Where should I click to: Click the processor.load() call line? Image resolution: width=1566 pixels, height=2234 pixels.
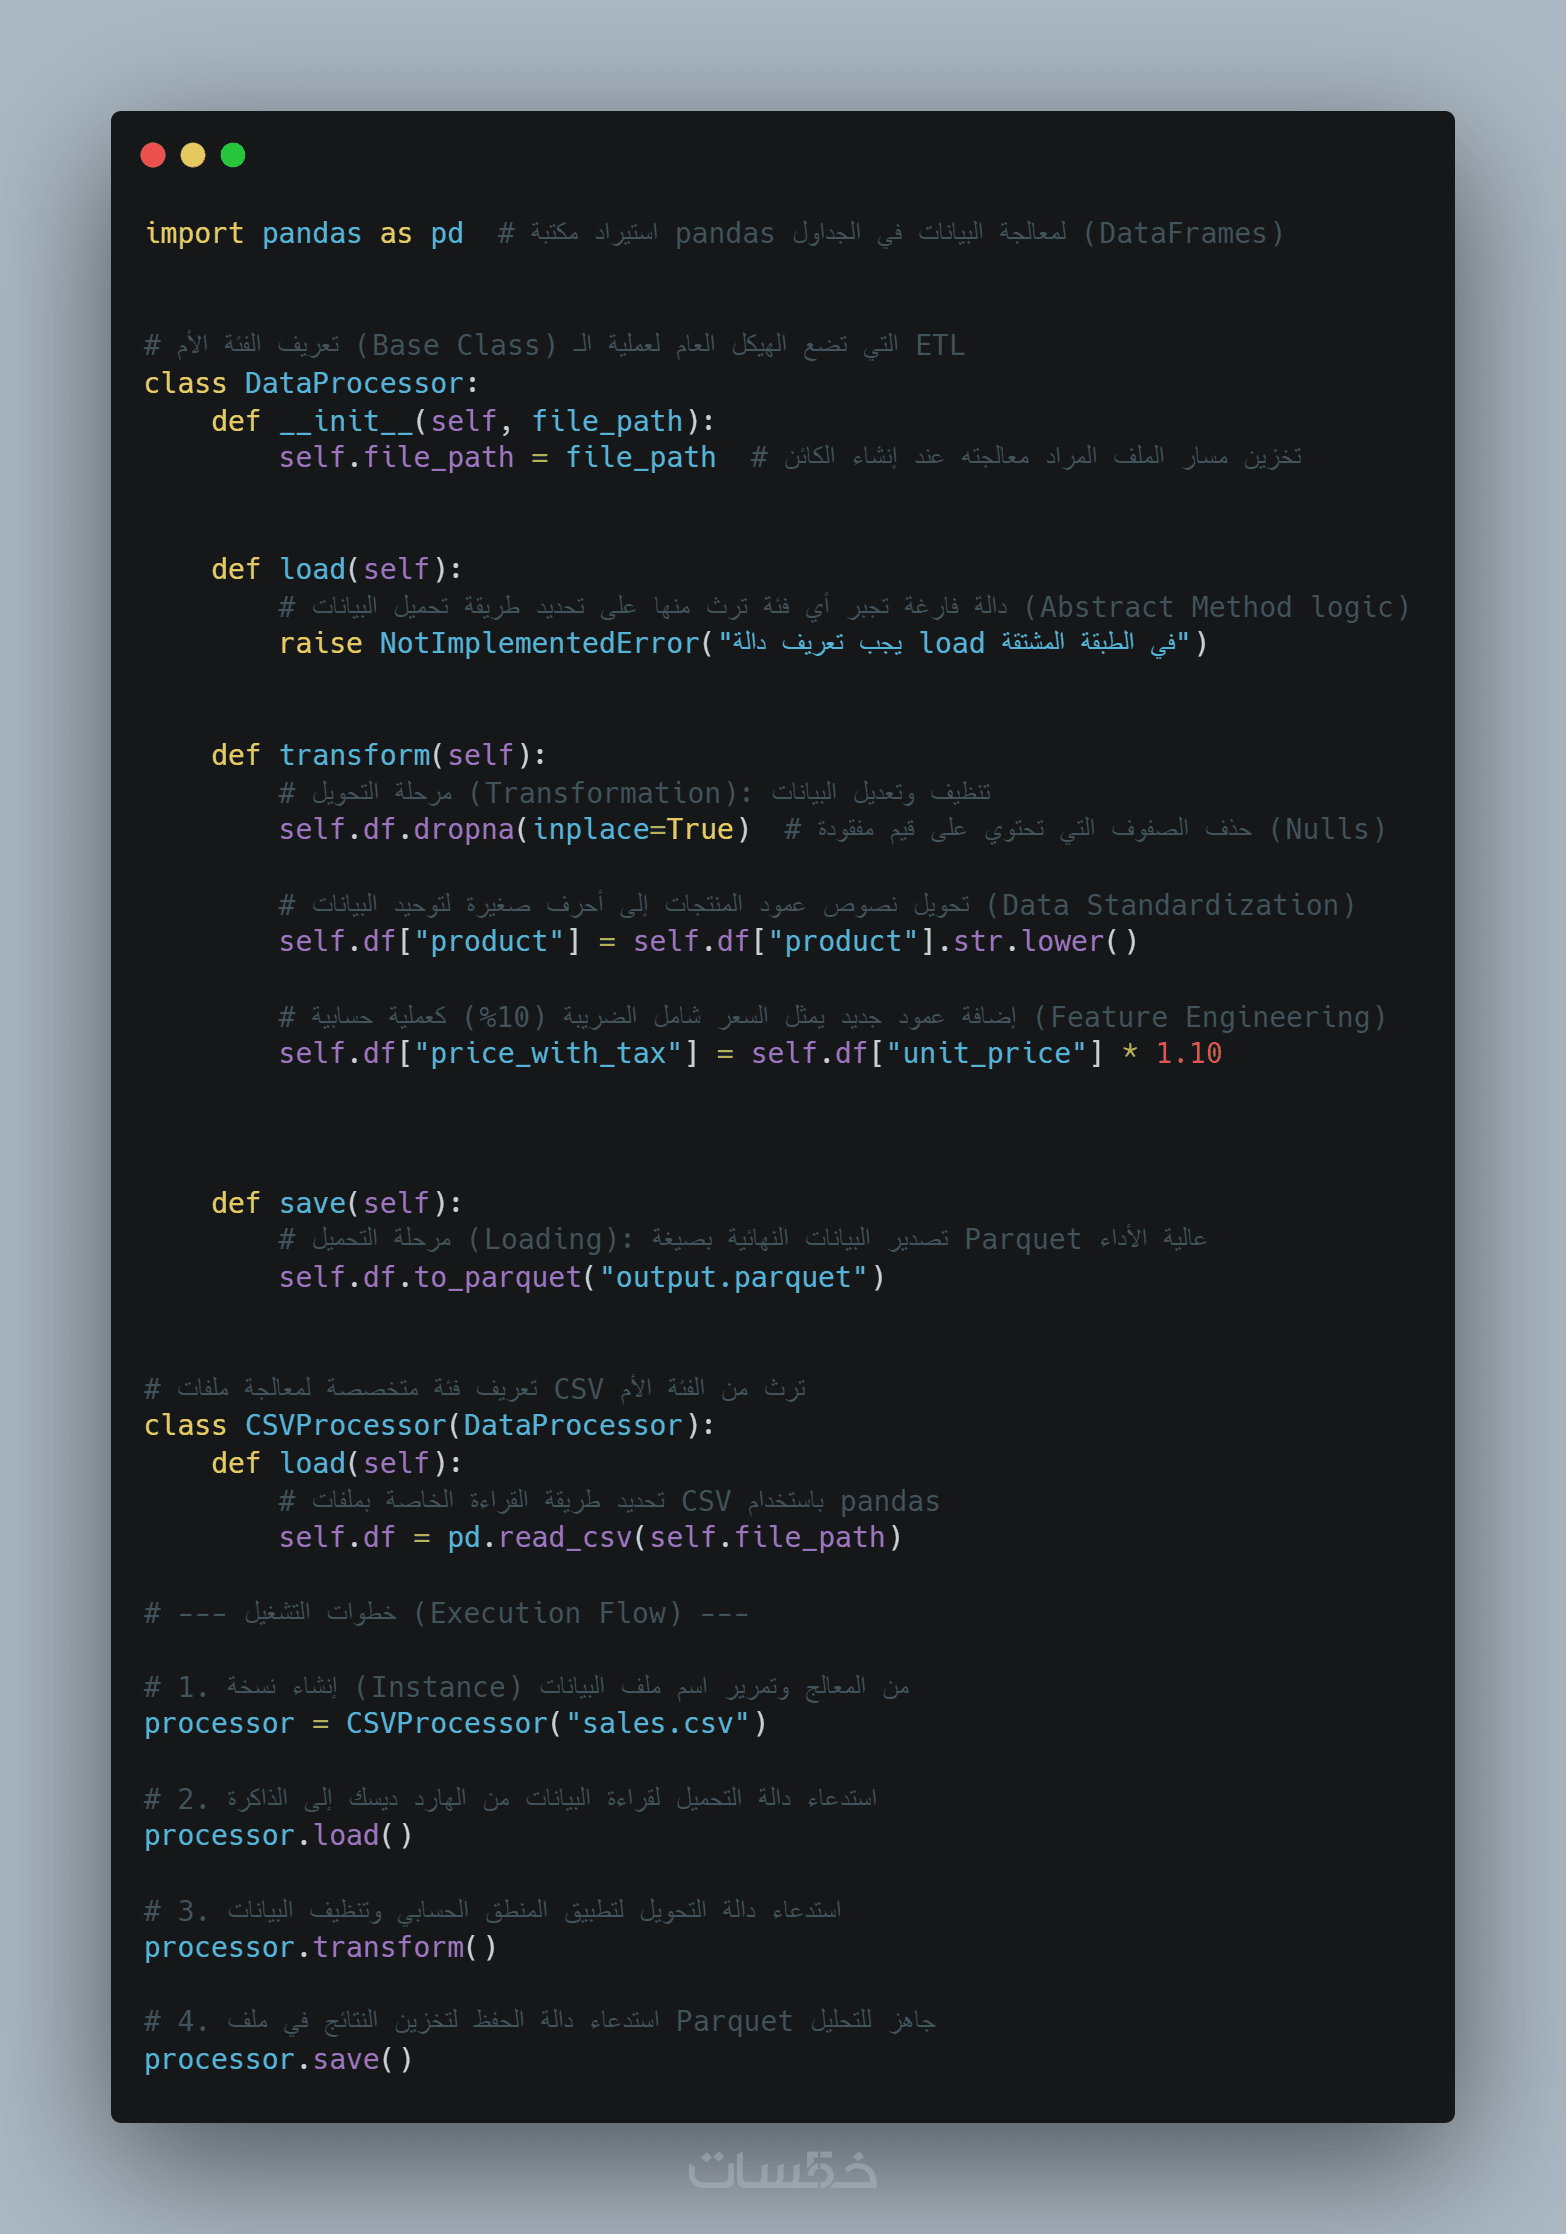pyautogui.click(x=278, y=1835)
